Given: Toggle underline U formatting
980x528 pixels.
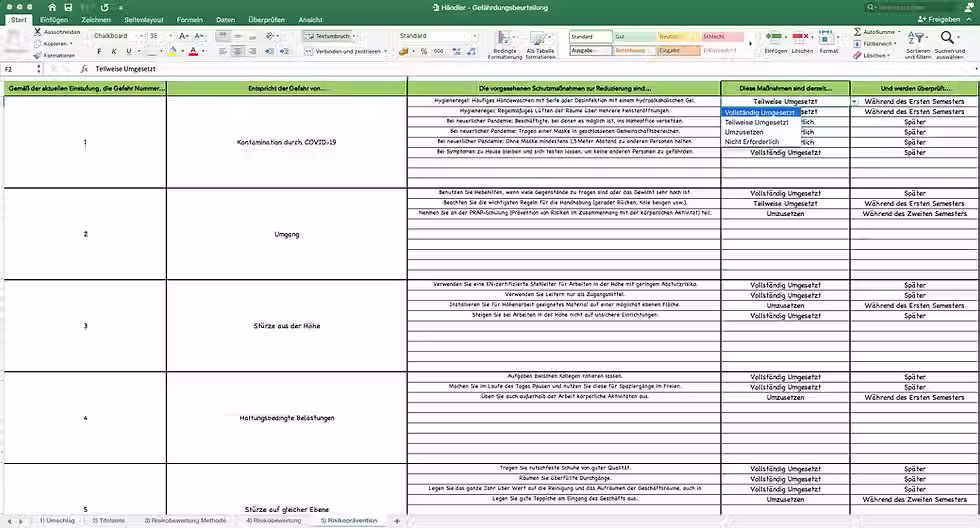Looking at the screenshot, I should tap(129, 51).
